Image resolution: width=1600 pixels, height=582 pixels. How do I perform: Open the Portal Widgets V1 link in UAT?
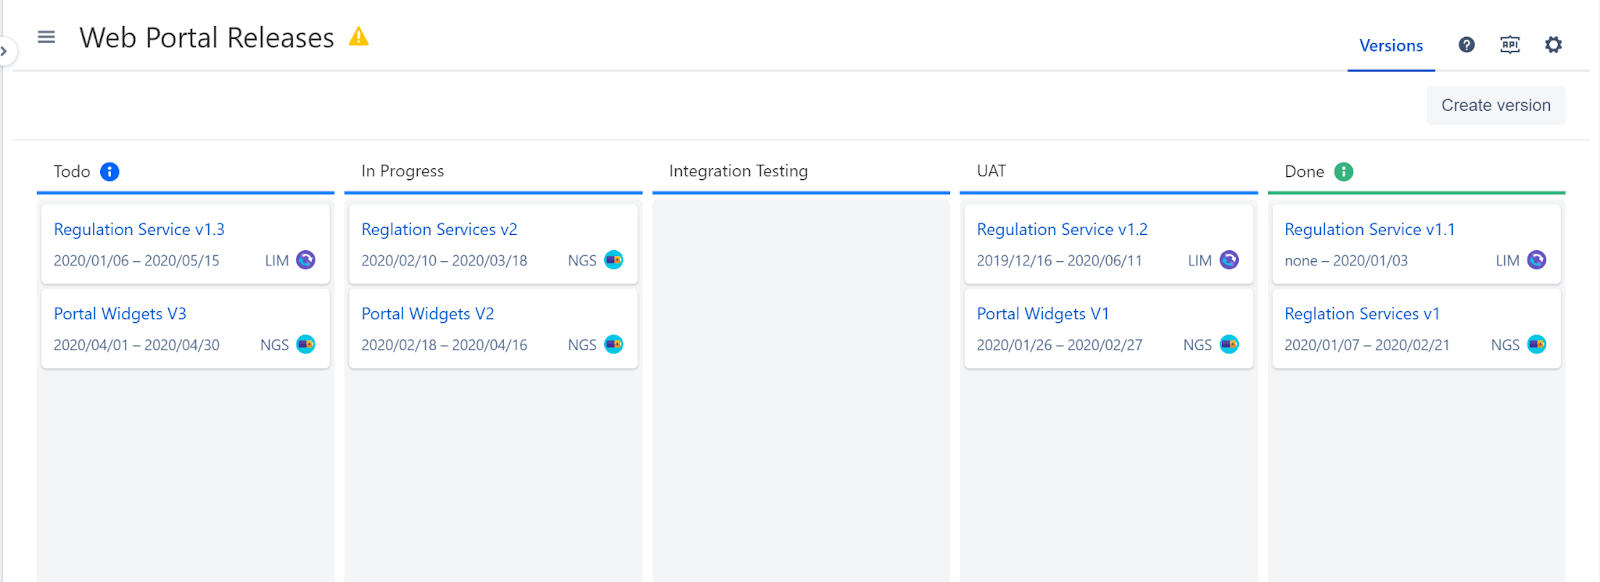[1042, 313]
